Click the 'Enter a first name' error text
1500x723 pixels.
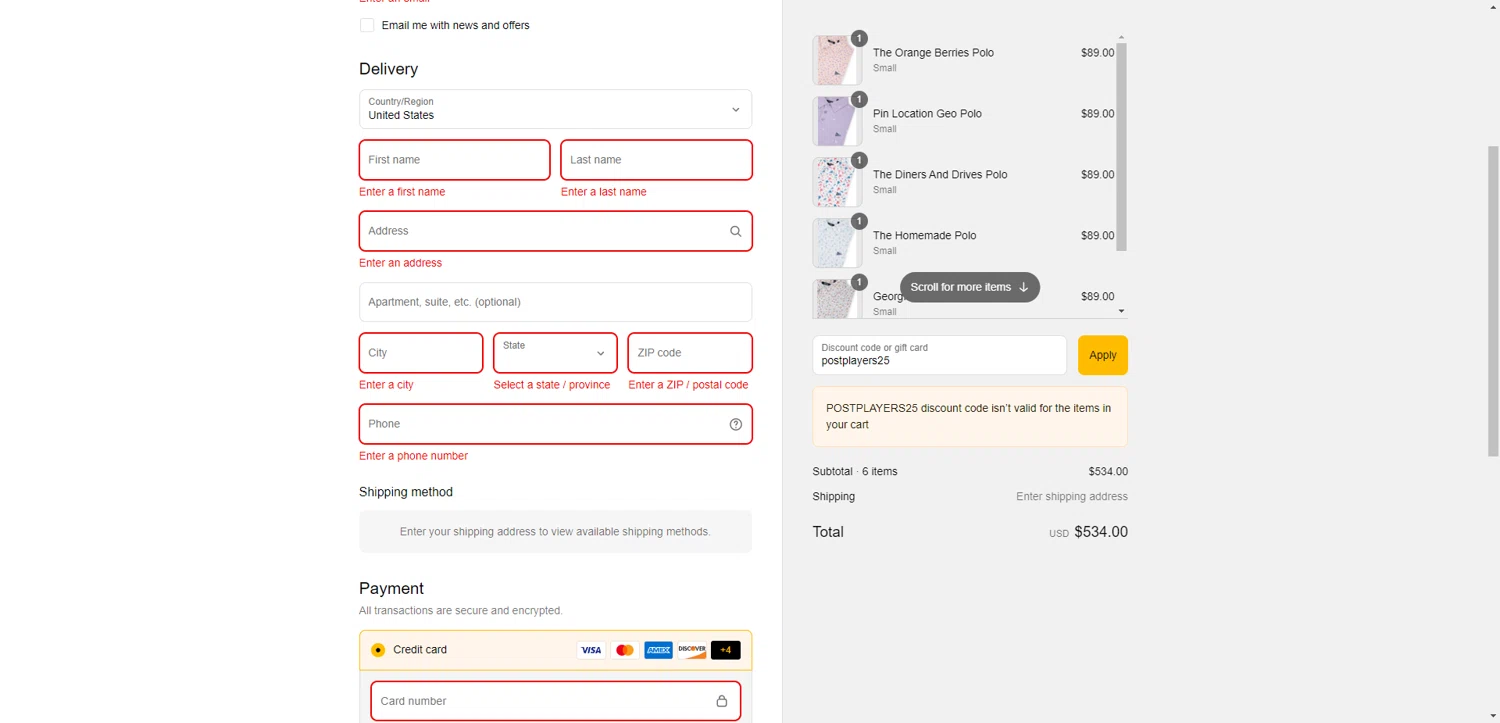402,192
